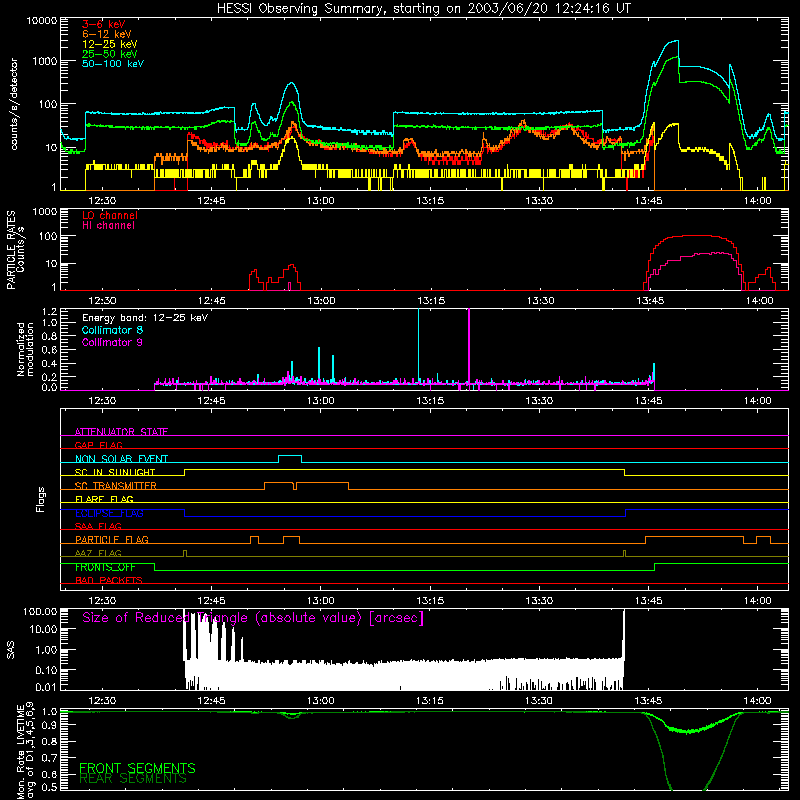Select the orange 6-12 keV legend label

point(107,34)
